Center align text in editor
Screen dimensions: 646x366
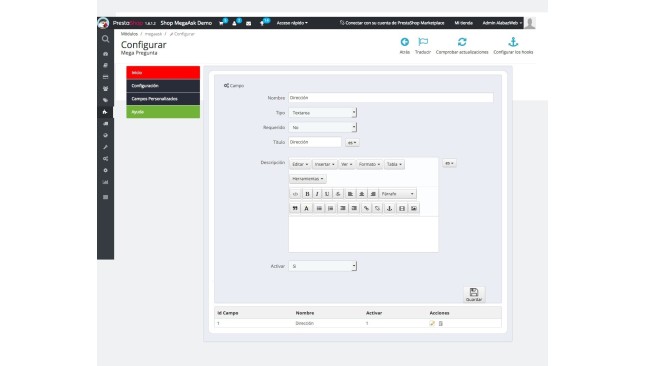[x=362, y=194]
